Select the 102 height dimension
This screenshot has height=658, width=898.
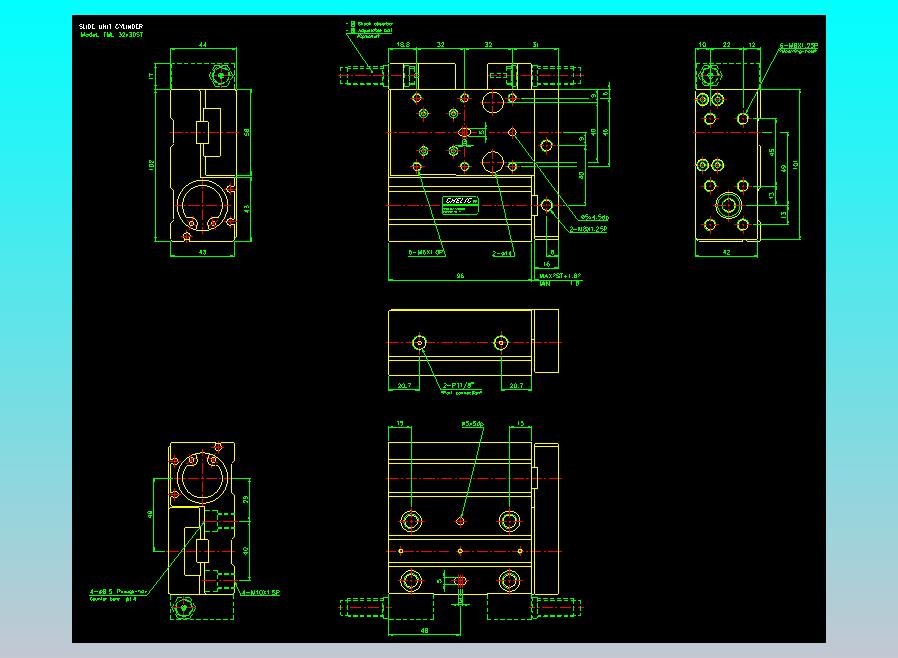151,164
